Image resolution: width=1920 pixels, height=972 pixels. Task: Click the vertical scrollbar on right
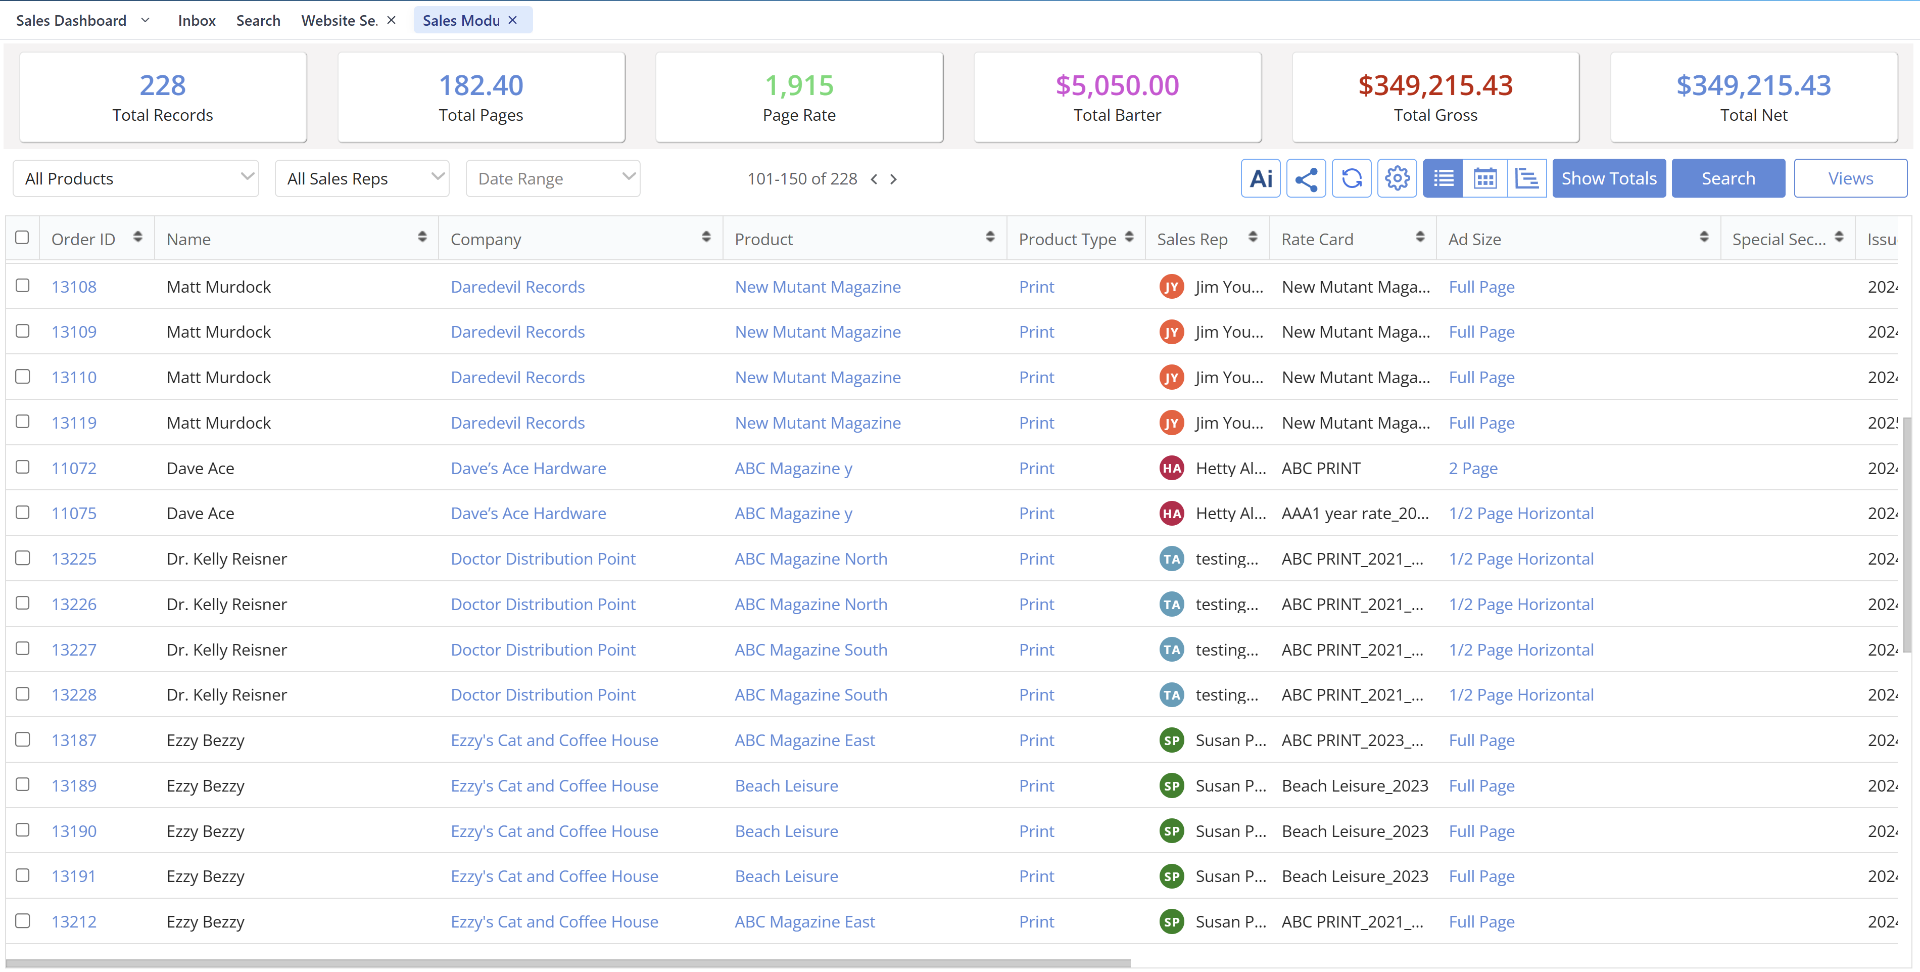tap(1908, 535)
